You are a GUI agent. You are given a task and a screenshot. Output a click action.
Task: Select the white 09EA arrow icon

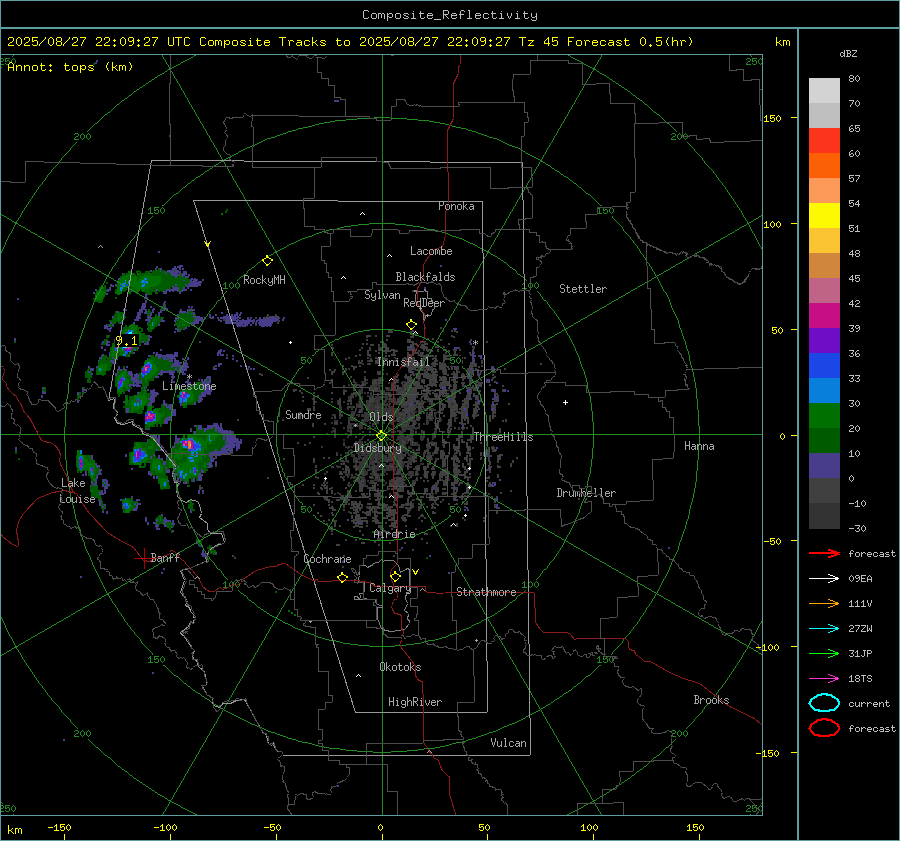pyautogui.click(x=824, y=579)
